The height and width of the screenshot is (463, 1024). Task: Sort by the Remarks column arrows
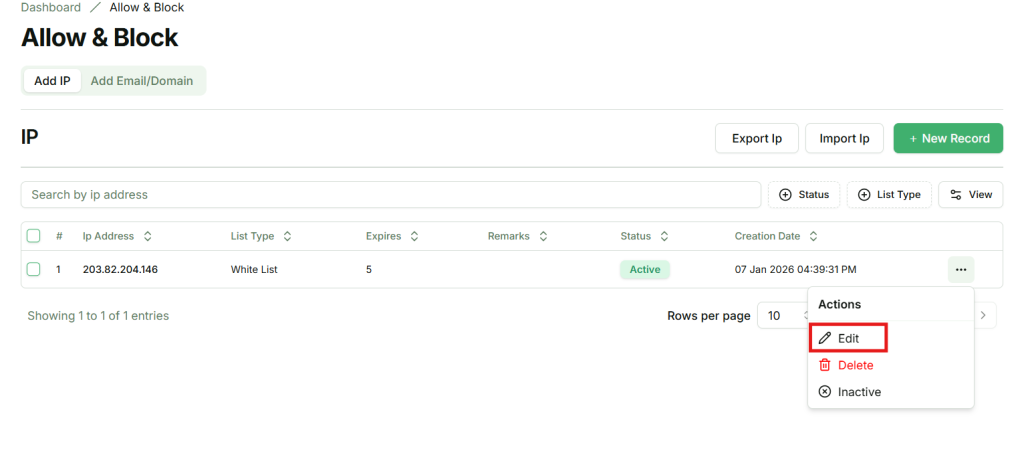543,237
